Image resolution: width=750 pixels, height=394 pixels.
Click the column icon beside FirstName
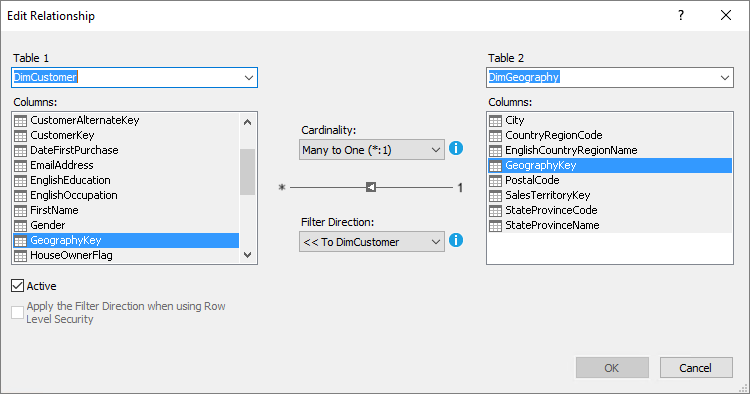(x=21, y=211)
